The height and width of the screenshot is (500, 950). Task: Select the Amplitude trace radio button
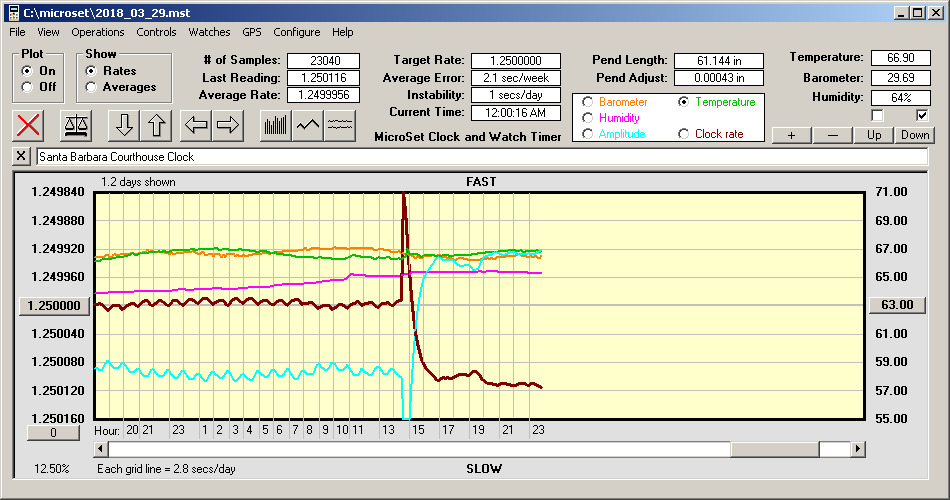(x=587, y=133)
